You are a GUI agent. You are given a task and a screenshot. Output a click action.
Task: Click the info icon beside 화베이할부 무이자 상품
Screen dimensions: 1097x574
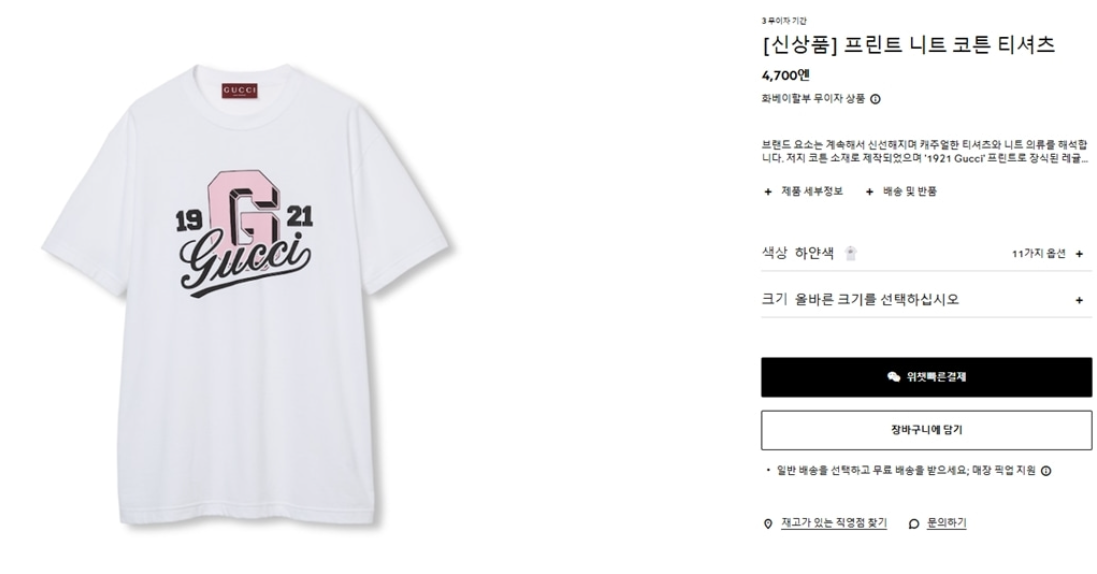click(x=875, y=99)
